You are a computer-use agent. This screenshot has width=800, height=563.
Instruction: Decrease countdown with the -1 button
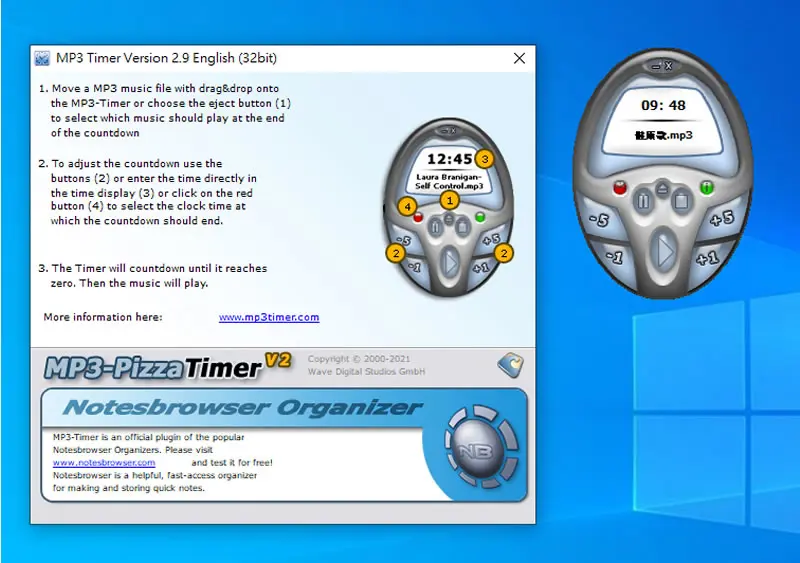[614, 257]
